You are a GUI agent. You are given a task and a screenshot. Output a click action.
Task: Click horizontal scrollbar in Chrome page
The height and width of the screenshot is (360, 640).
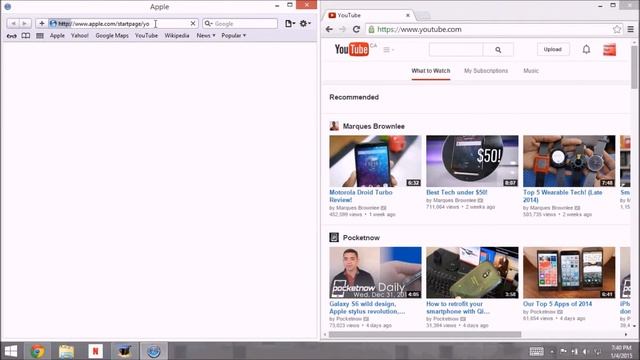click(424, 335)
